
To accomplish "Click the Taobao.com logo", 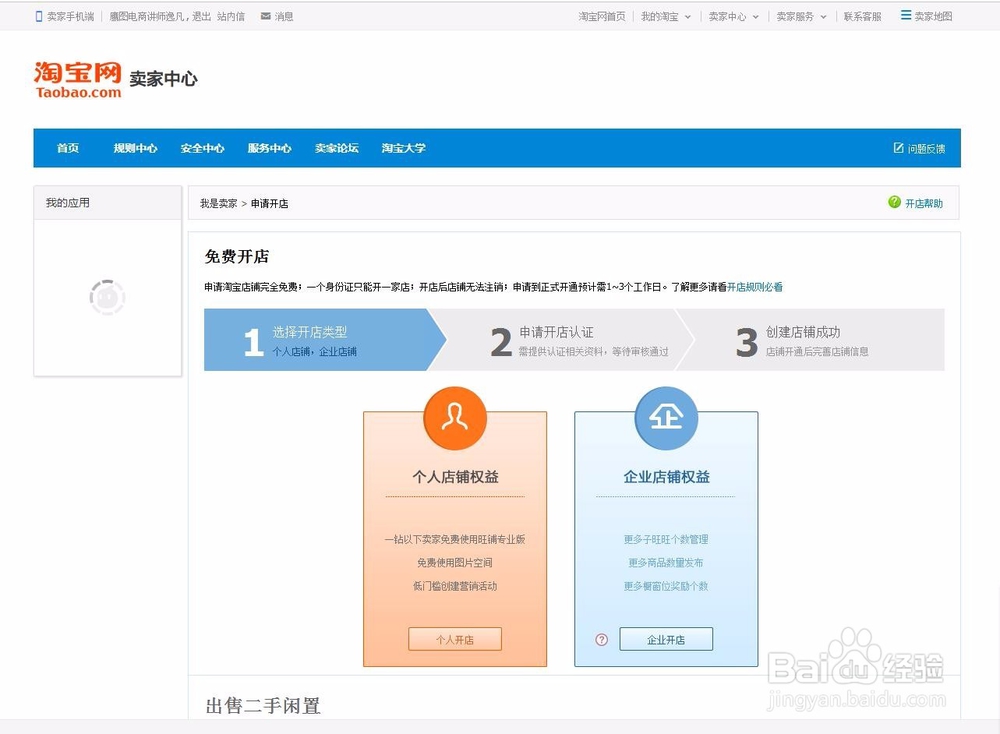I will [78, 80].
